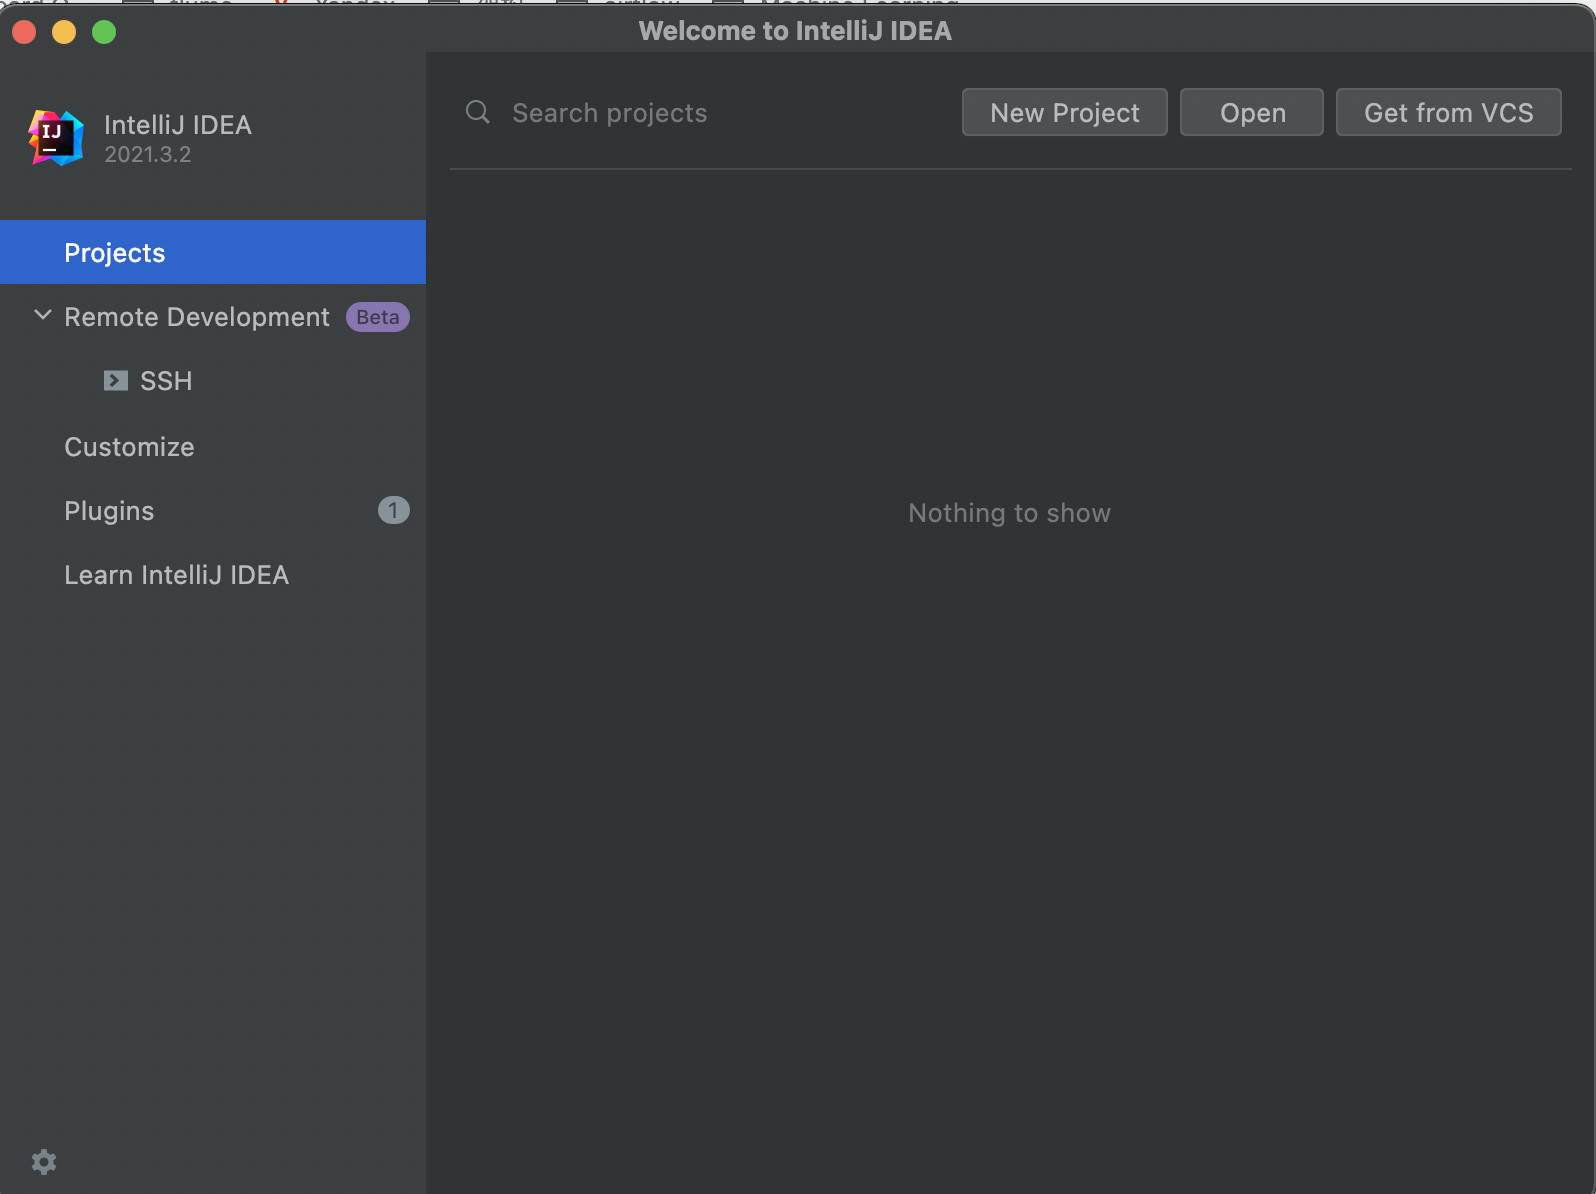Image resolution: width=1596 pixels, height=1194 pixels.
Task: Create a New Project
Action: pos(1065,112)
